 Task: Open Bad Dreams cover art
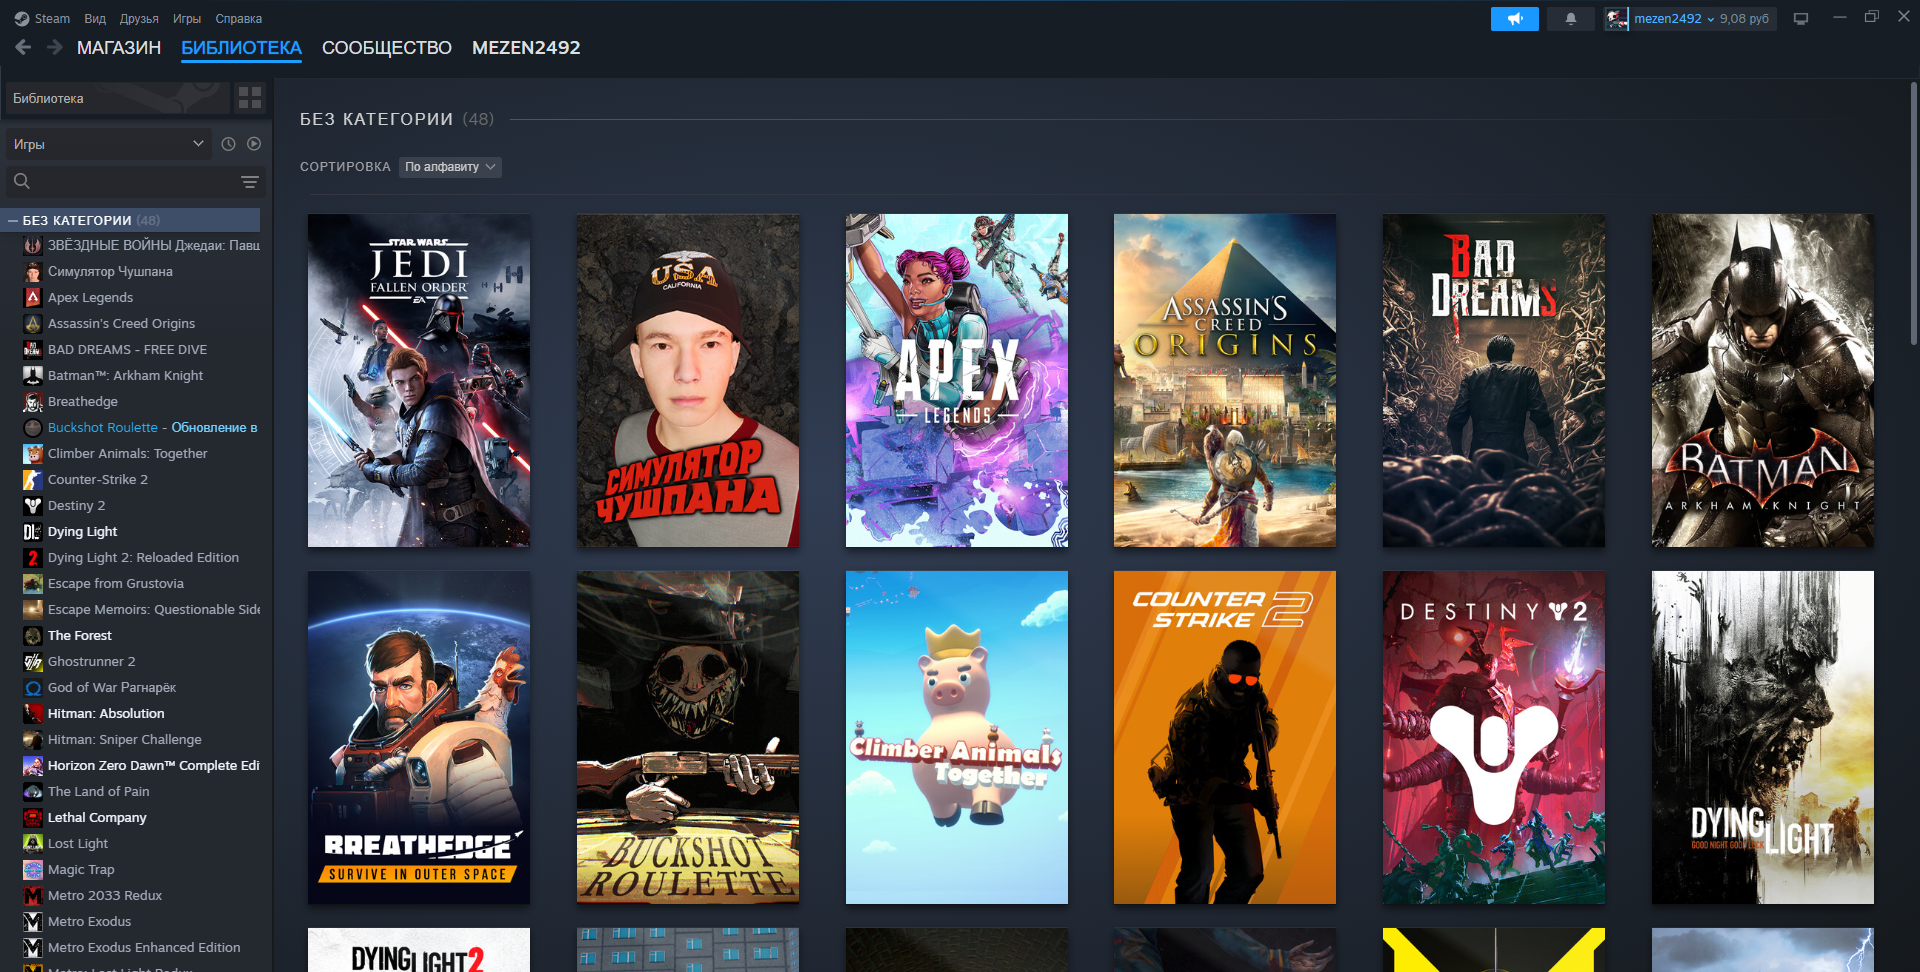click(x=1494, y=380)
